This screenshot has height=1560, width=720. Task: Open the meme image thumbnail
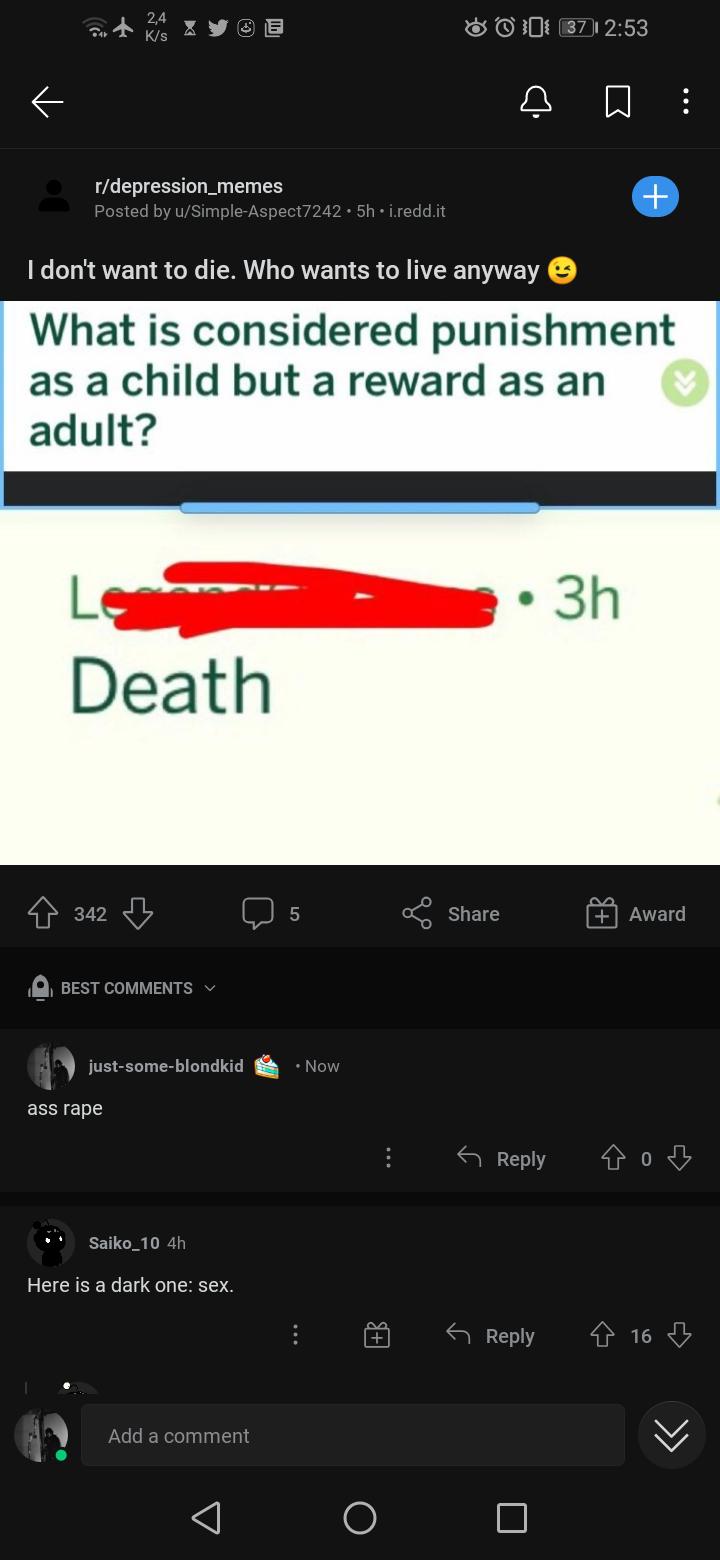360,583
